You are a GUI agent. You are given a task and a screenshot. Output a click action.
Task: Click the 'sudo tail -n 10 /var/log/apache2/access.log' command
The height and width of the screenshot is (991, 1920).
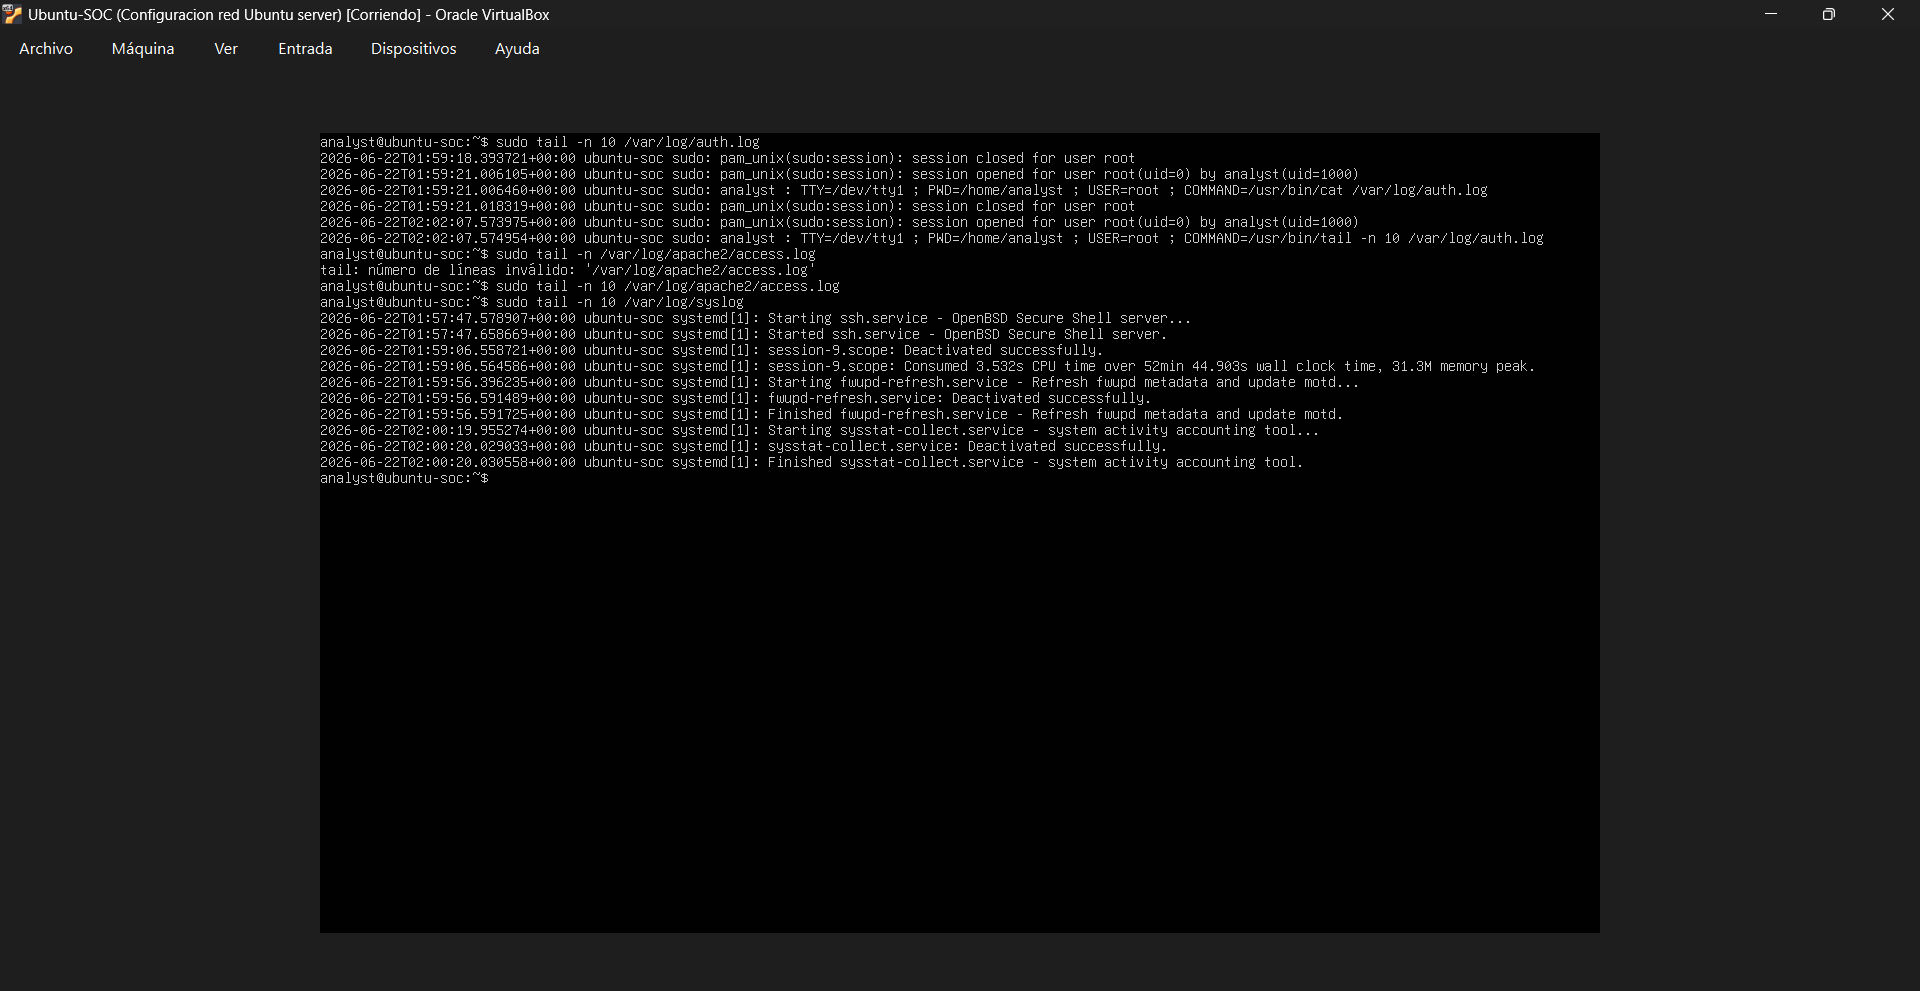pos(580,286)
